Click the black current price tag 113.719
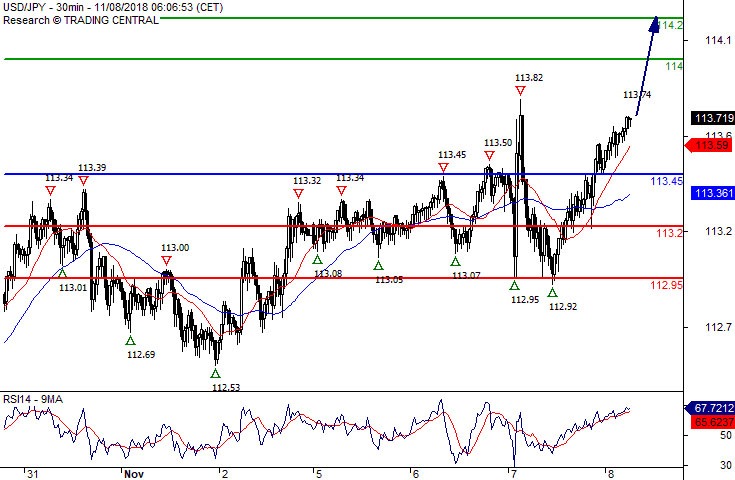 coord(712,118)
